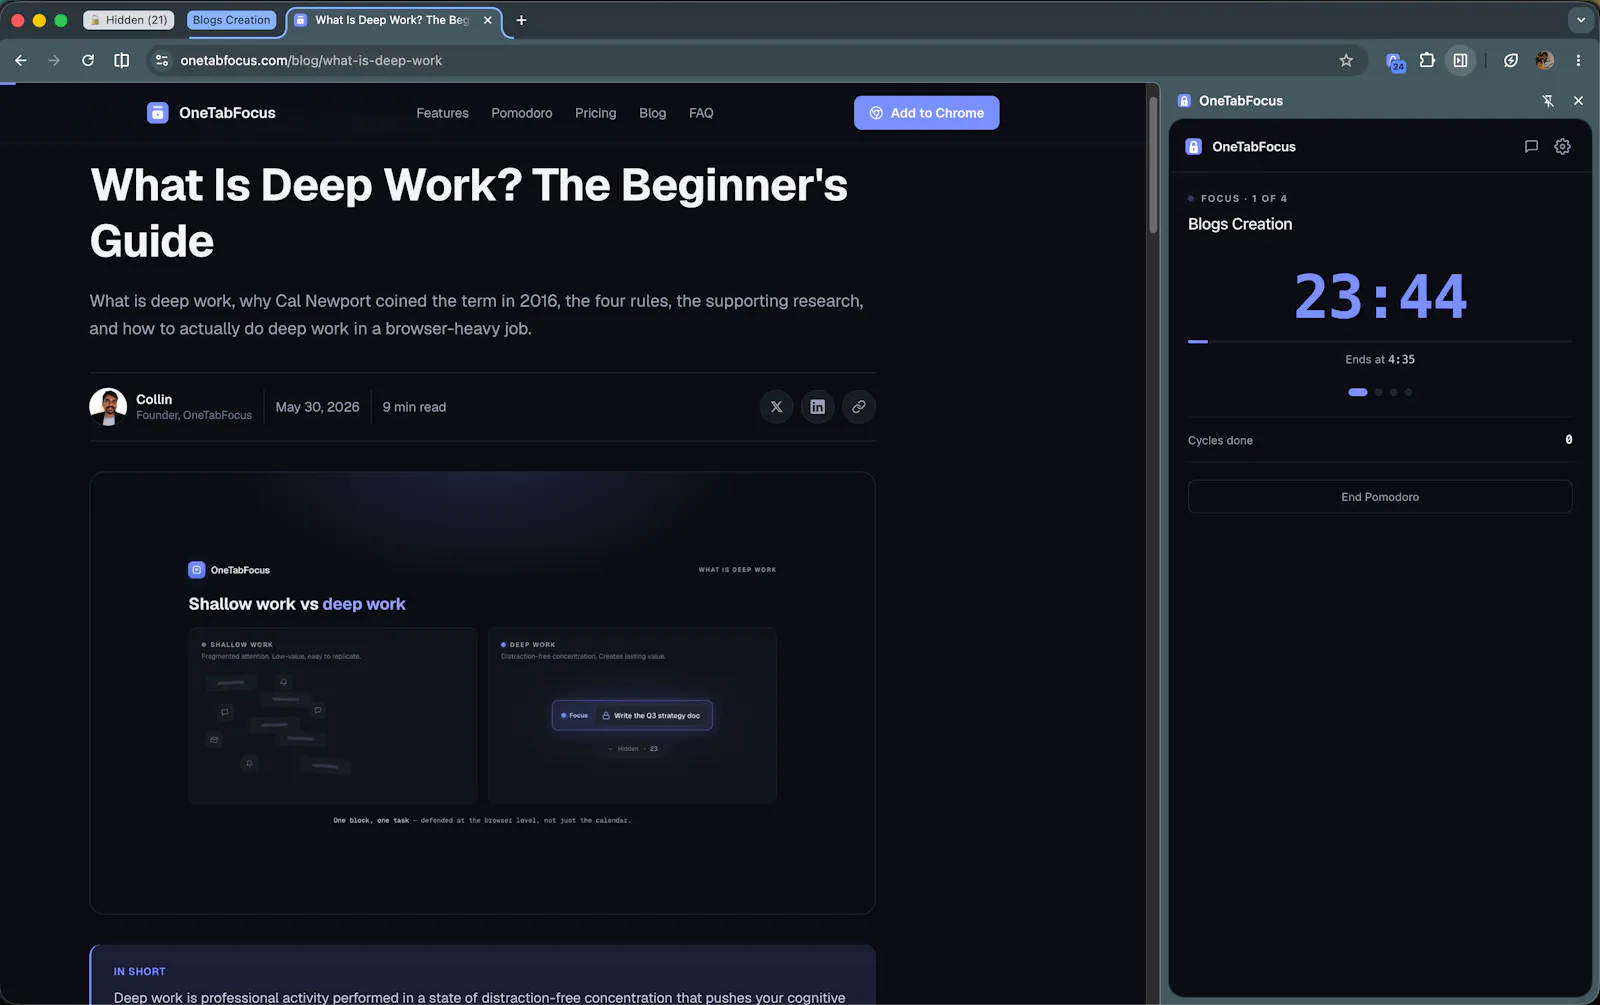
Task: Click author Collin's profile photo
Action: pos(108,407)
